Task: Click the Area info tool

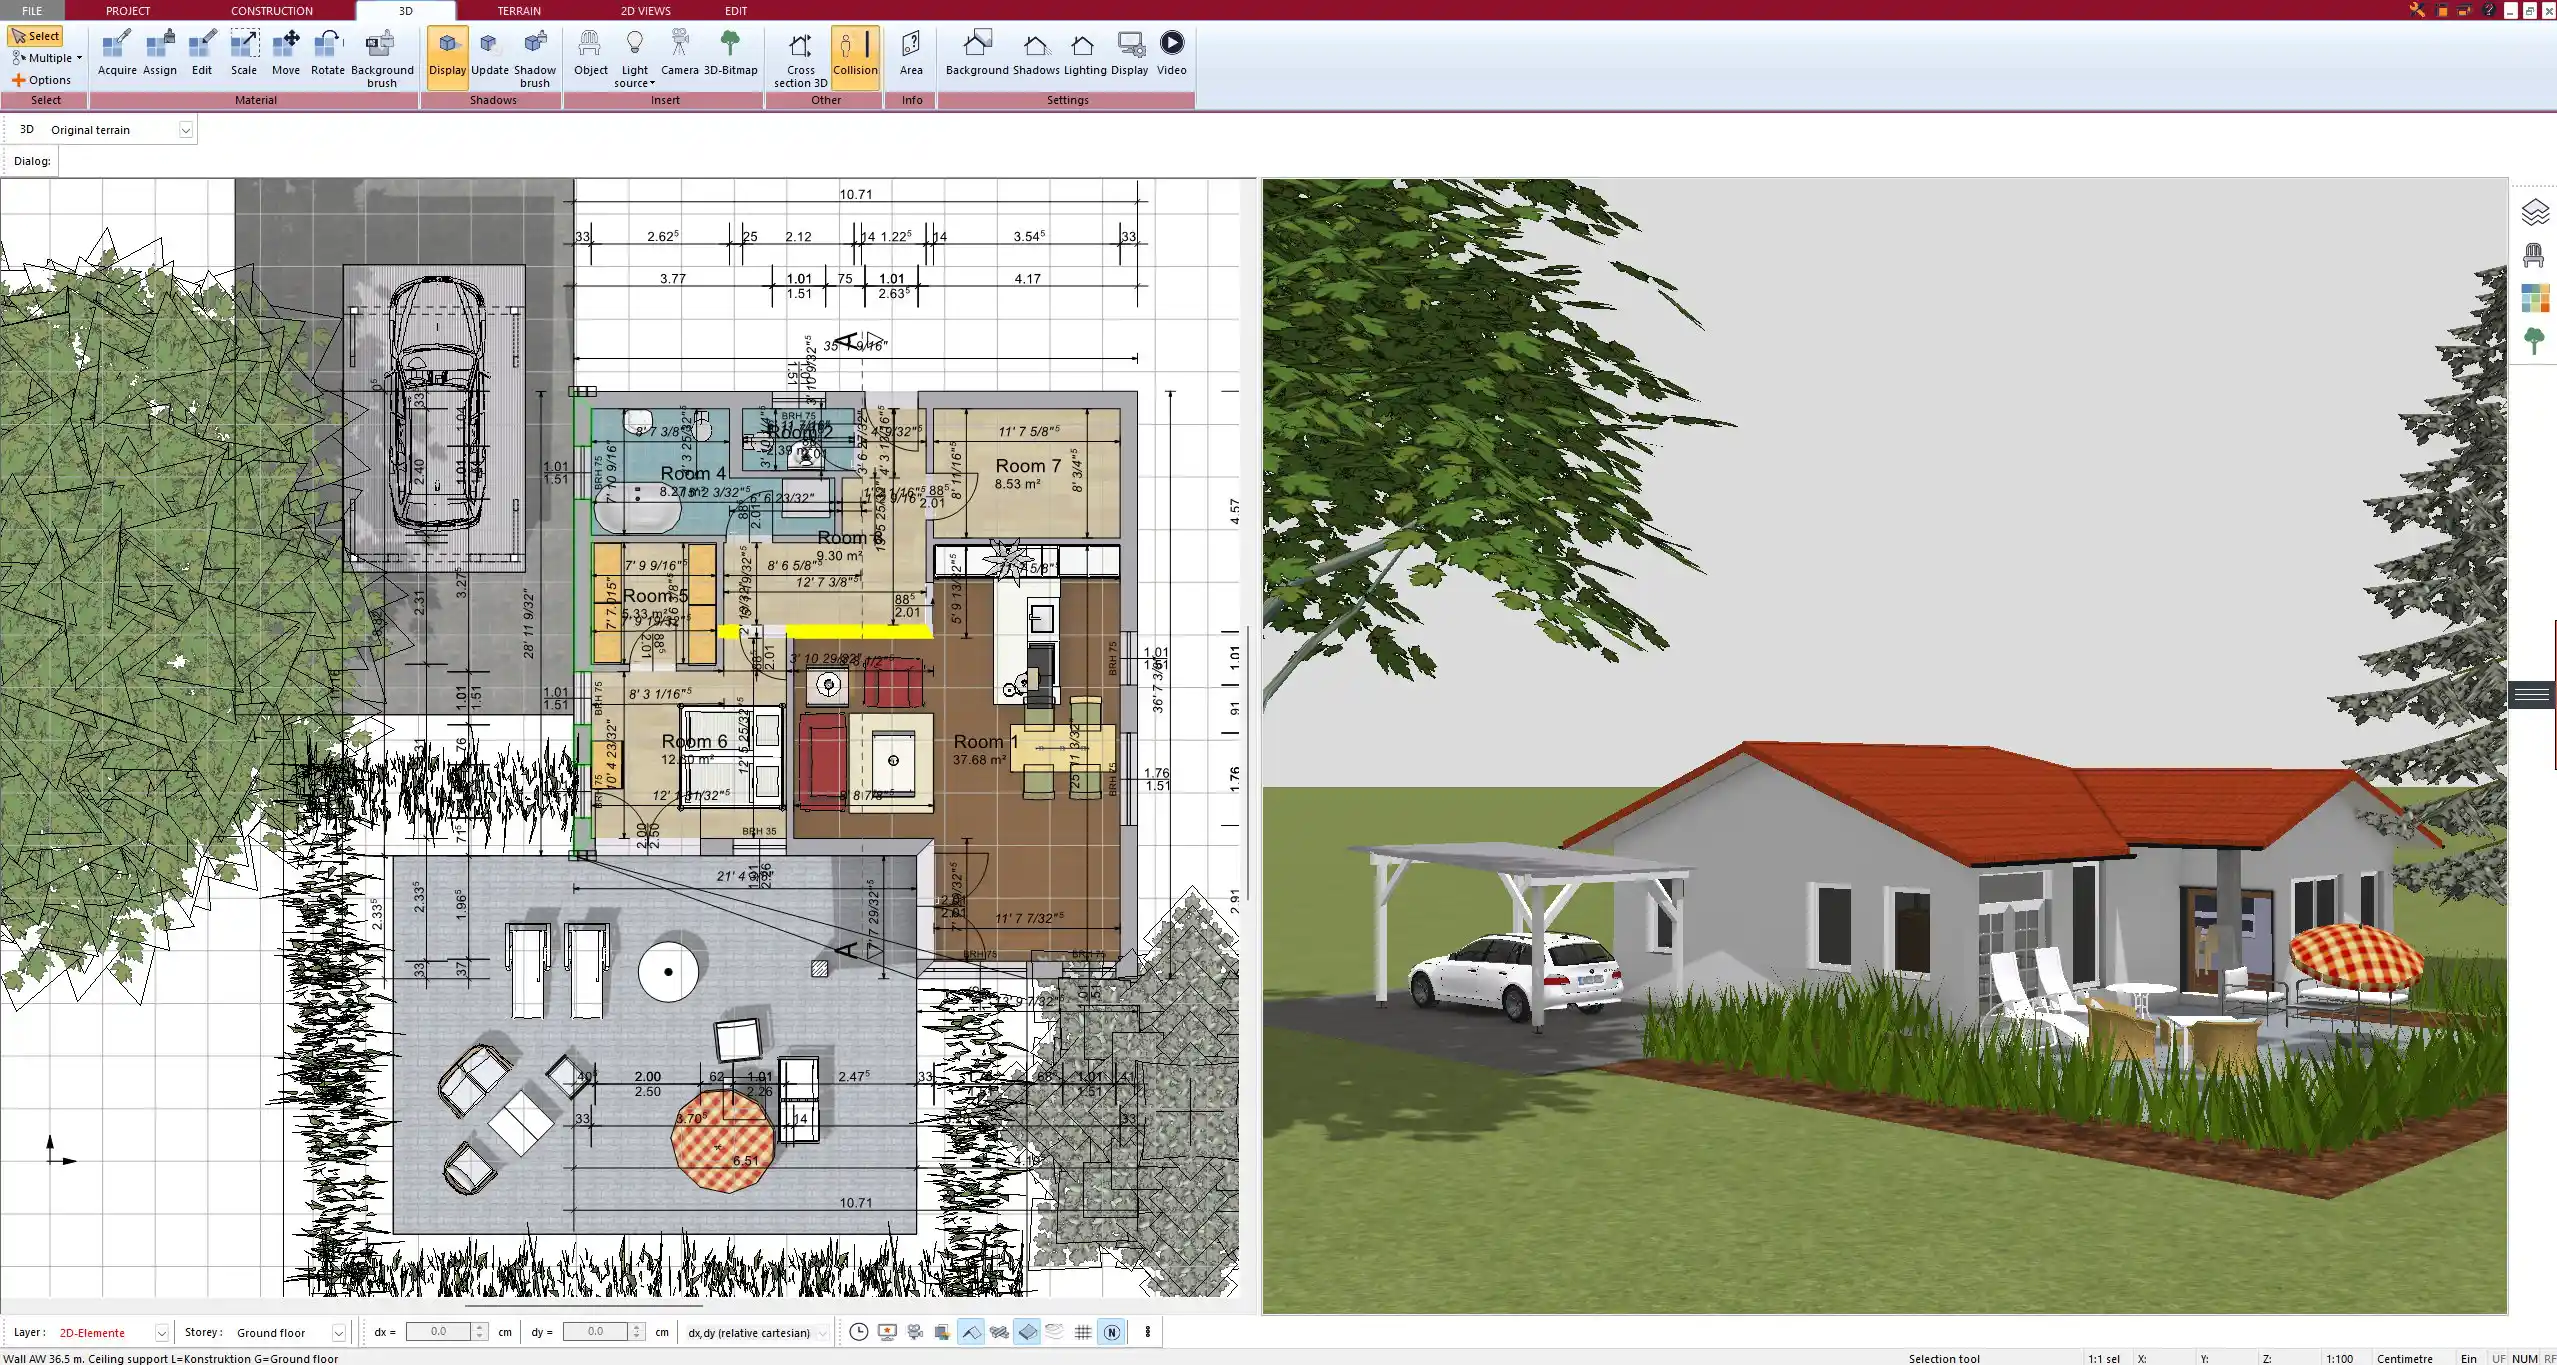Action: tap(911, 53)
